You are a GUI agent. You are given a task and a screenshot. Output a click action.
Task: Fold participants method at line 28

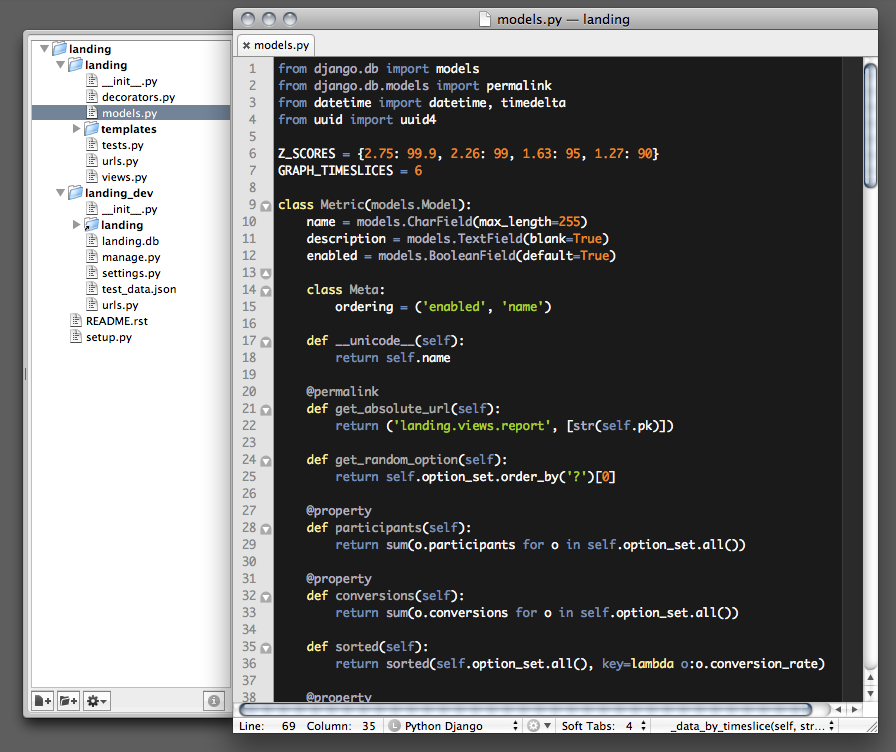pos(266,529)
